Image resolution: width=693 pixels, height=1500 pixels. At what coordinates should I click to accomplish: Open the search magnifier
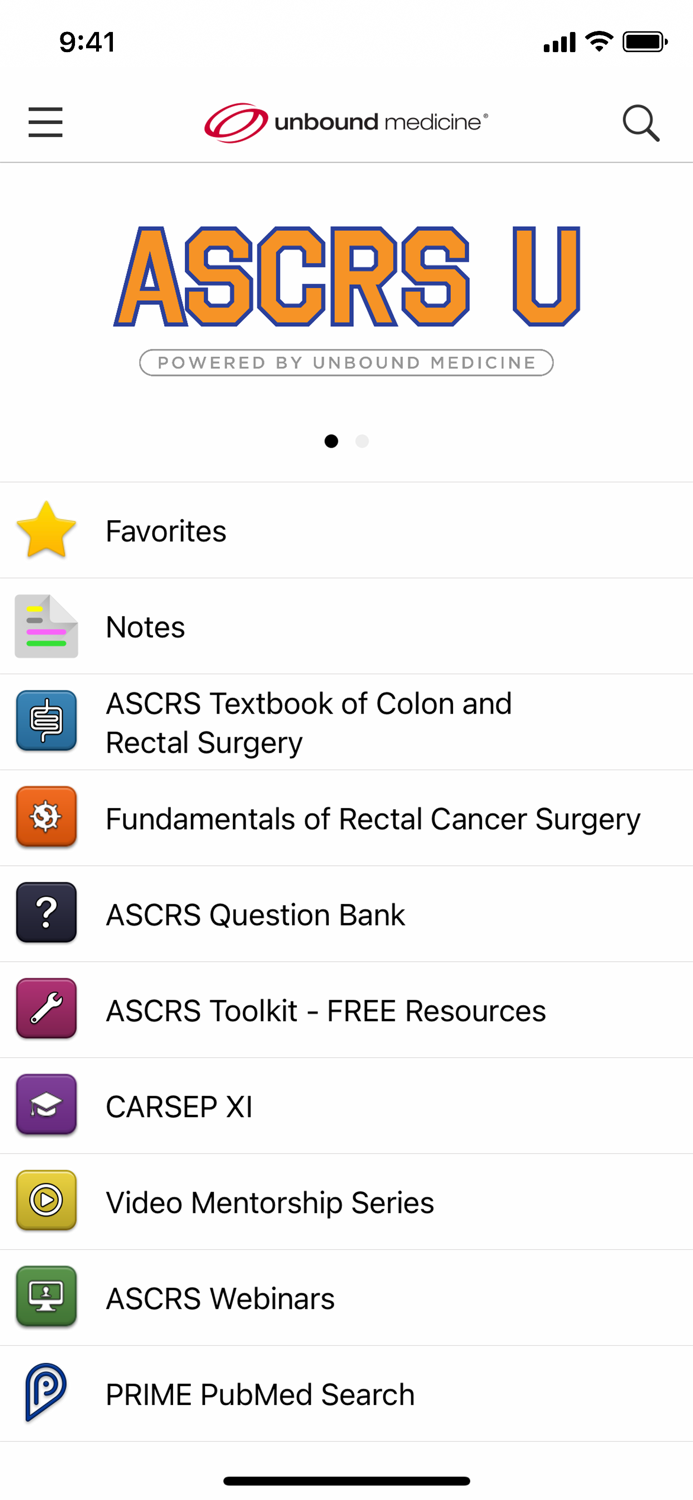tap(641, 122)
